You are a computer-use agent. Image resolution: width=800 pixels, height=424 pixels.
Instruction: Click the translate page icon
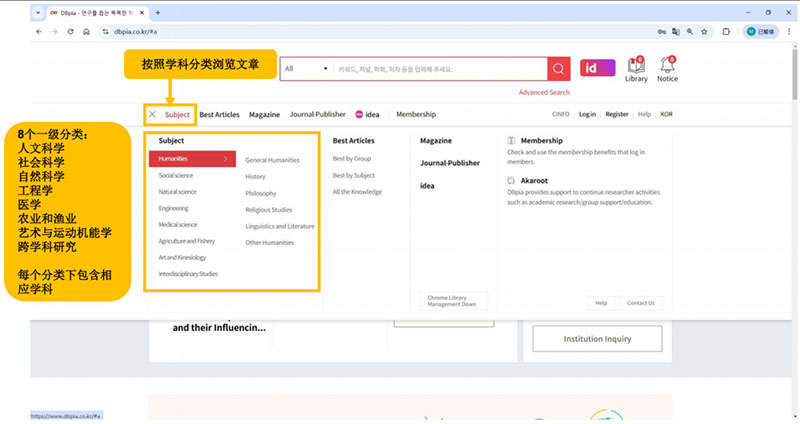point(676,32)
